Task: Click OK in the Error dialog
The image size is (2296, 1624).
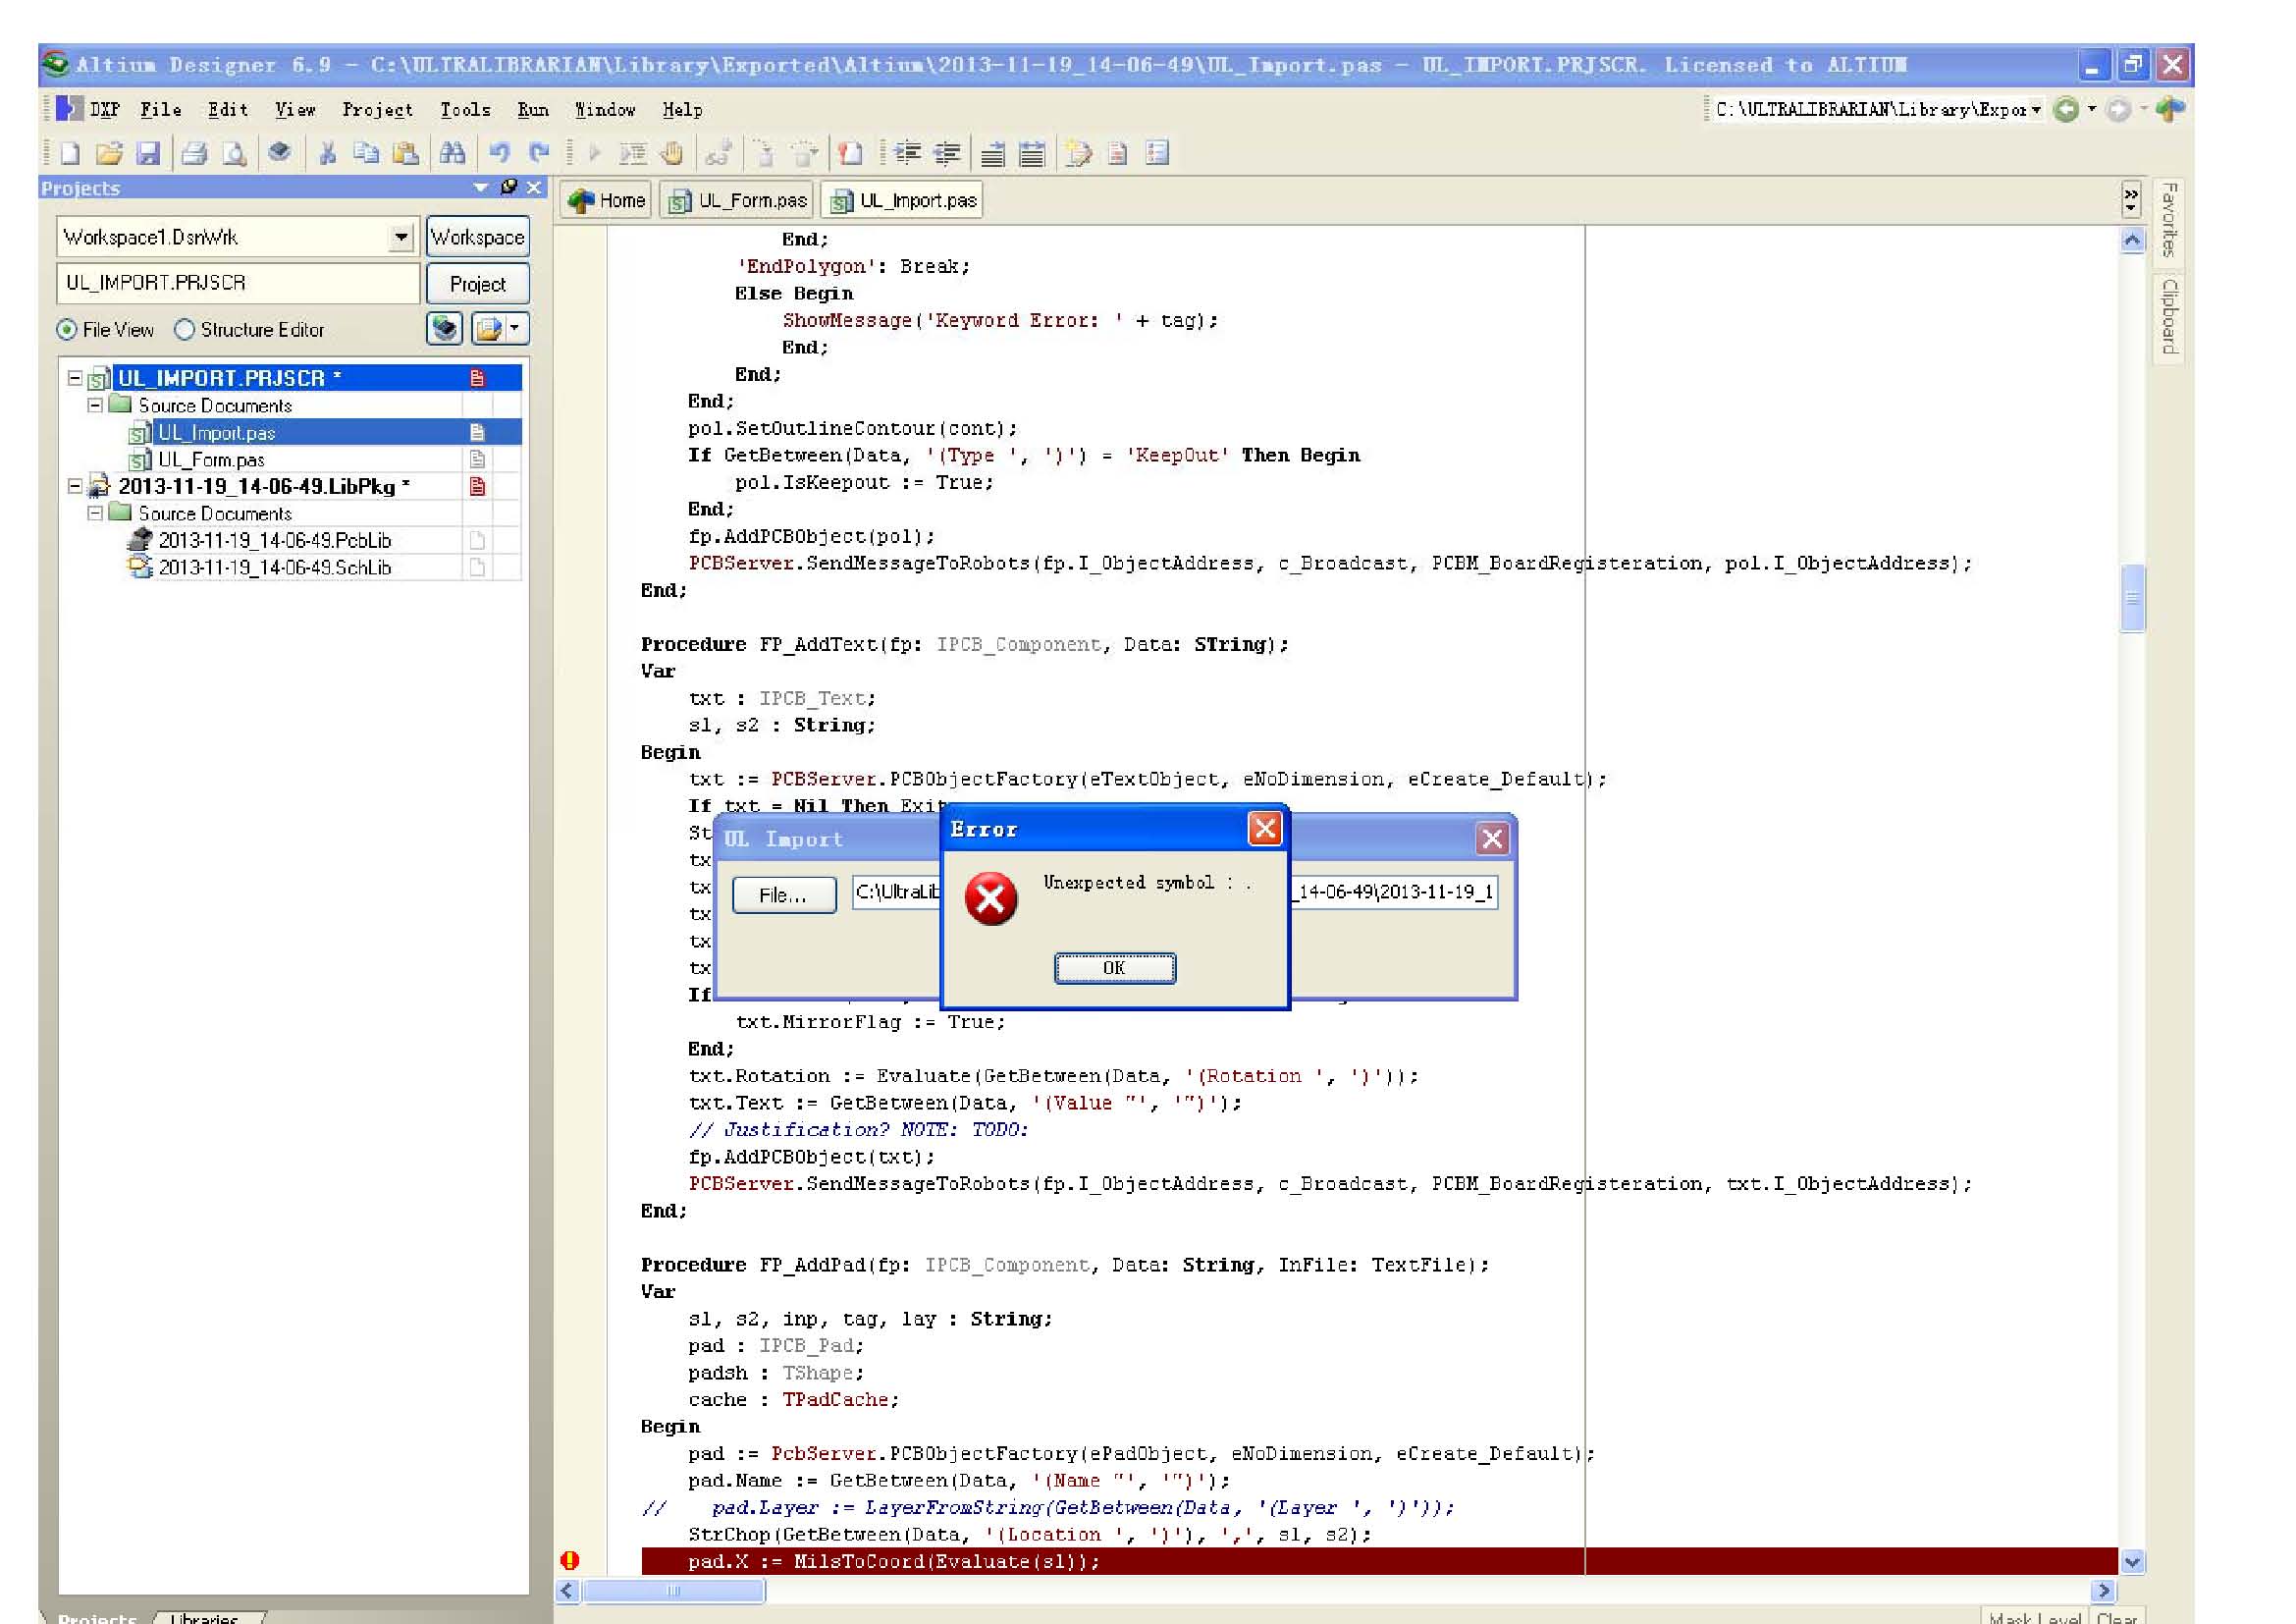Action: click(1114, 967)
